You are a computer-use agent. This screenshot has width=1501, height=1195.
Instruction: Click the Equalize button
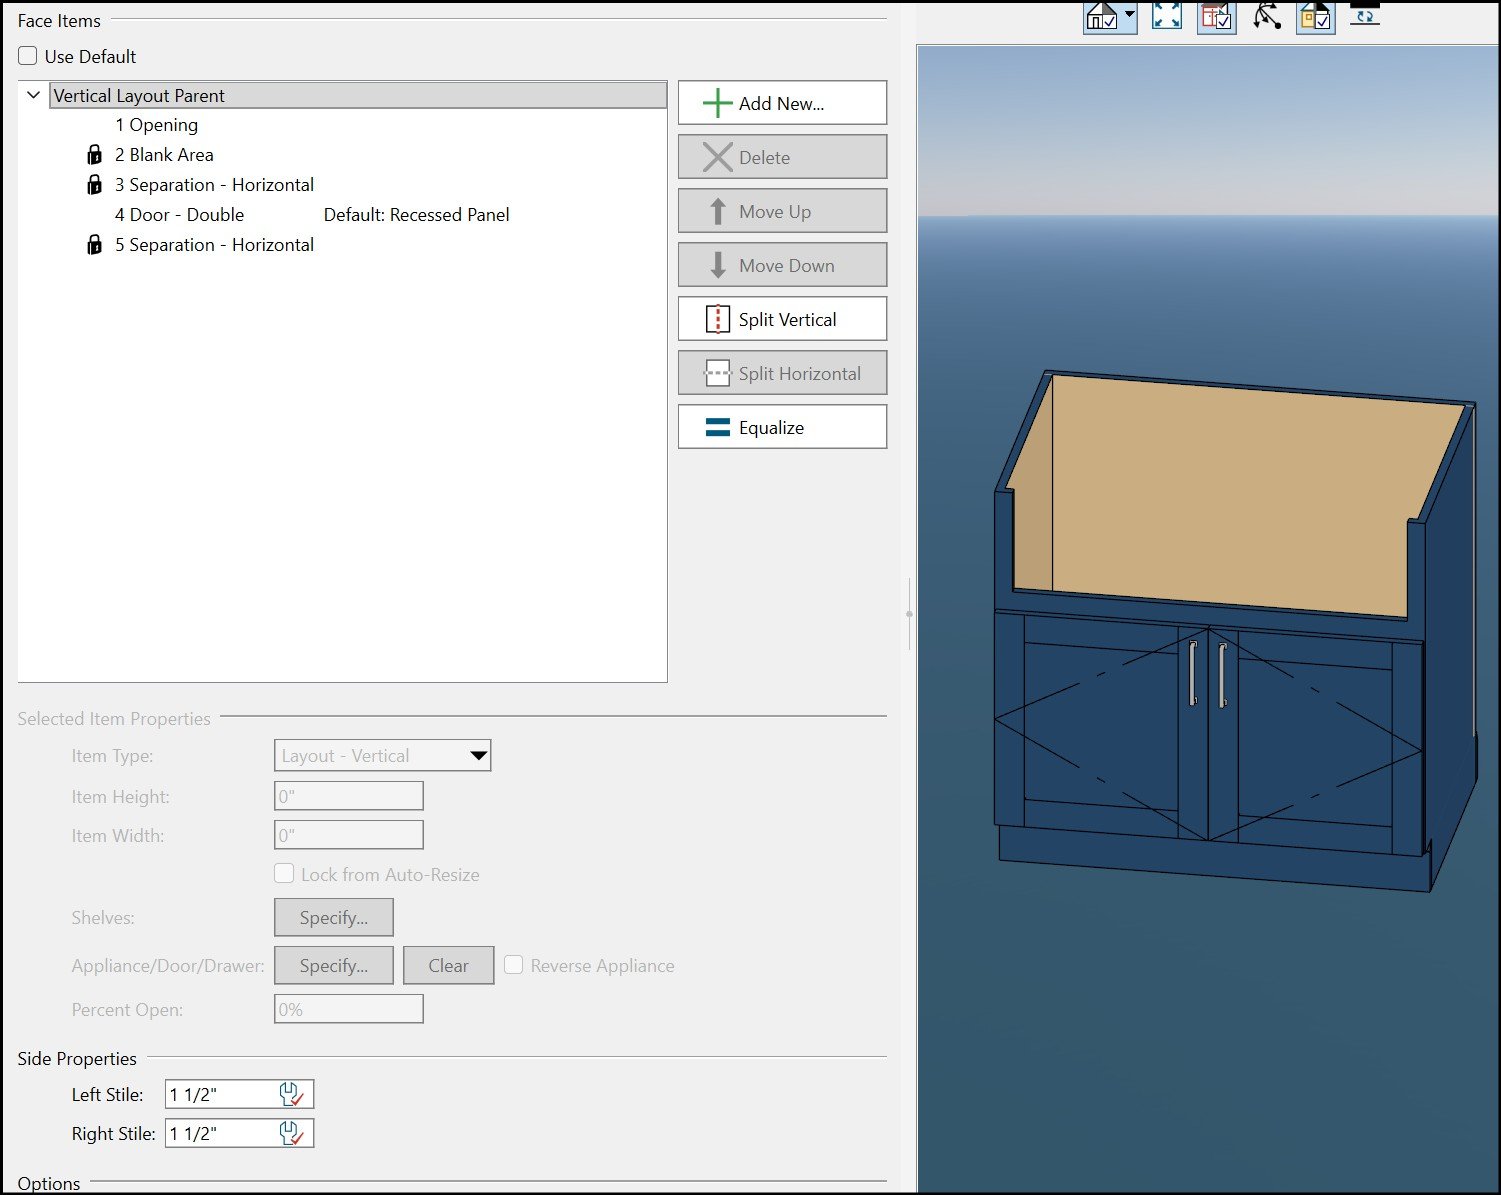point(782,427)
